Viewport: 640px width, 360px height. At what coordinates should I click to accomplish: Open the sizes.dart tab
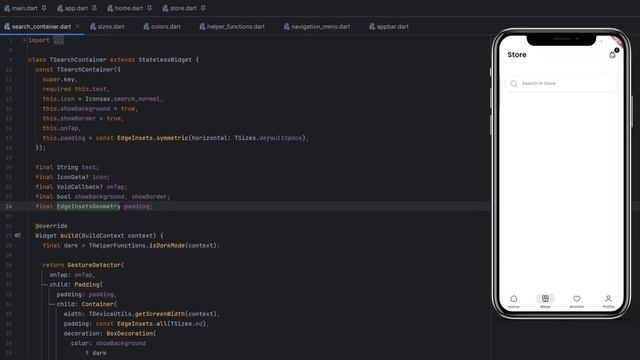click(107, 27)
